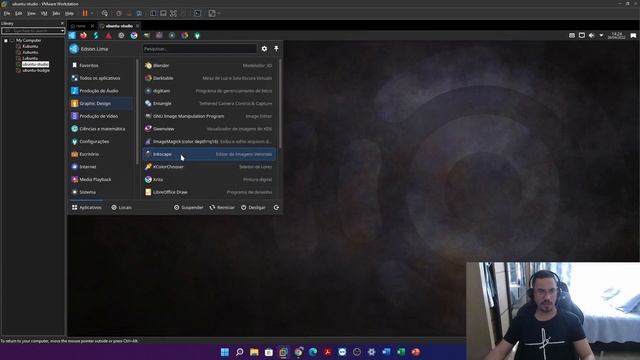
Task: Open Firefox from the Ubuntu Studio panel
Action: [83, 36]
